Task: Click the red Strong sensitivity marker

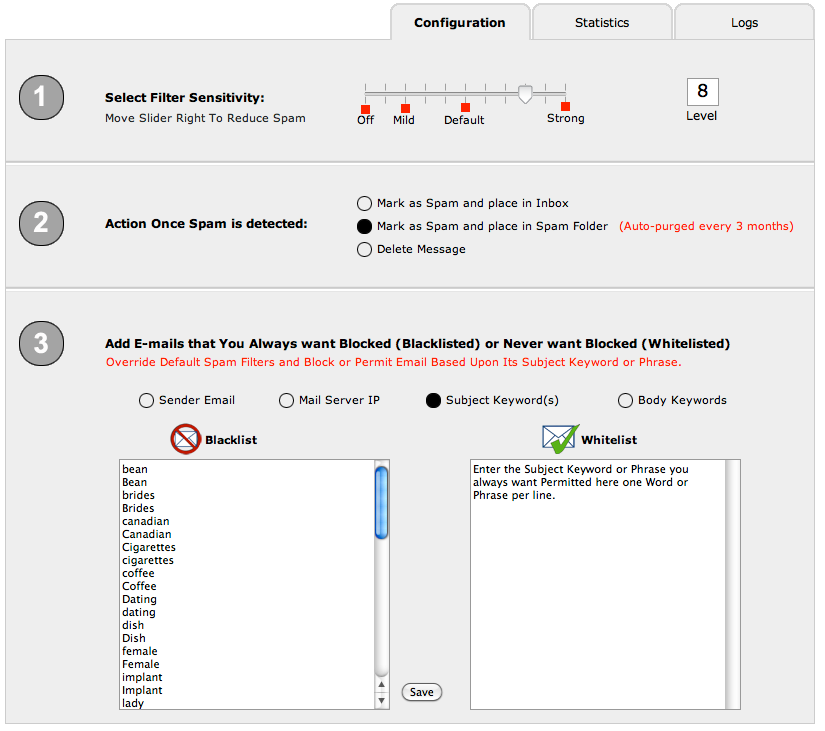Action: click(565, 106)
